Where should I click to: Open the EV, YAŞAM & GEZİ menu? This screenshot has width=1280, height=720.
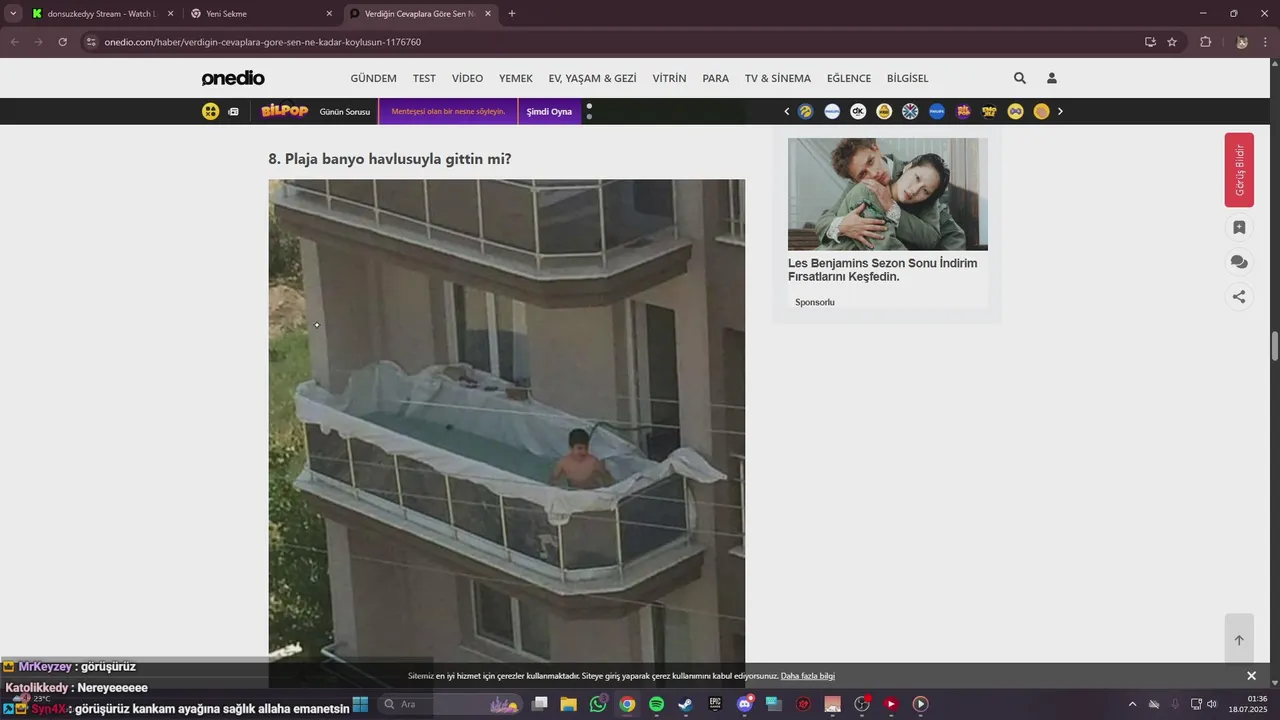point(592,78)
